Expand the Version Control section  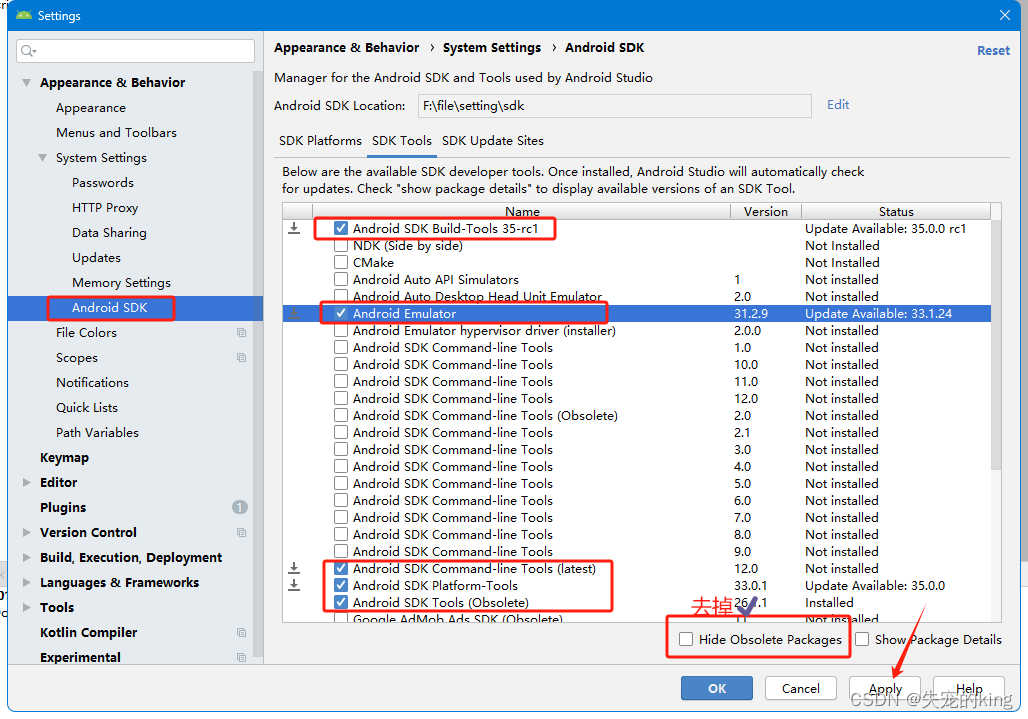[26, 532]
